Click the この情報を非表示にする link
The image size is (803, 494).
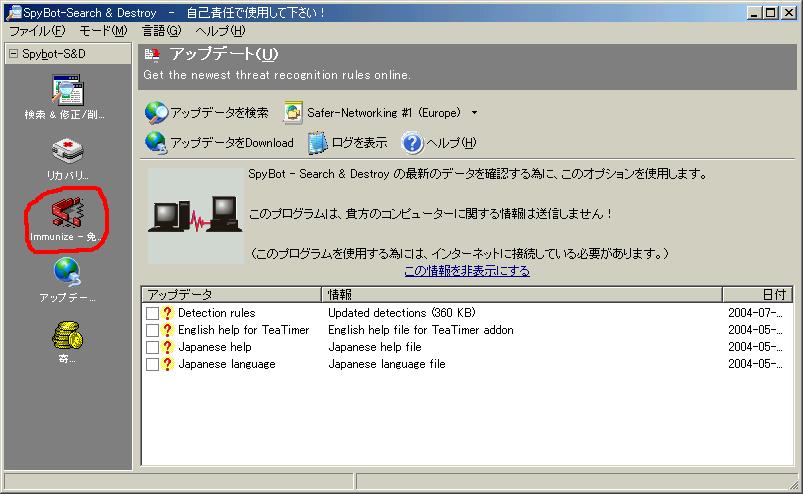[467, 270]
